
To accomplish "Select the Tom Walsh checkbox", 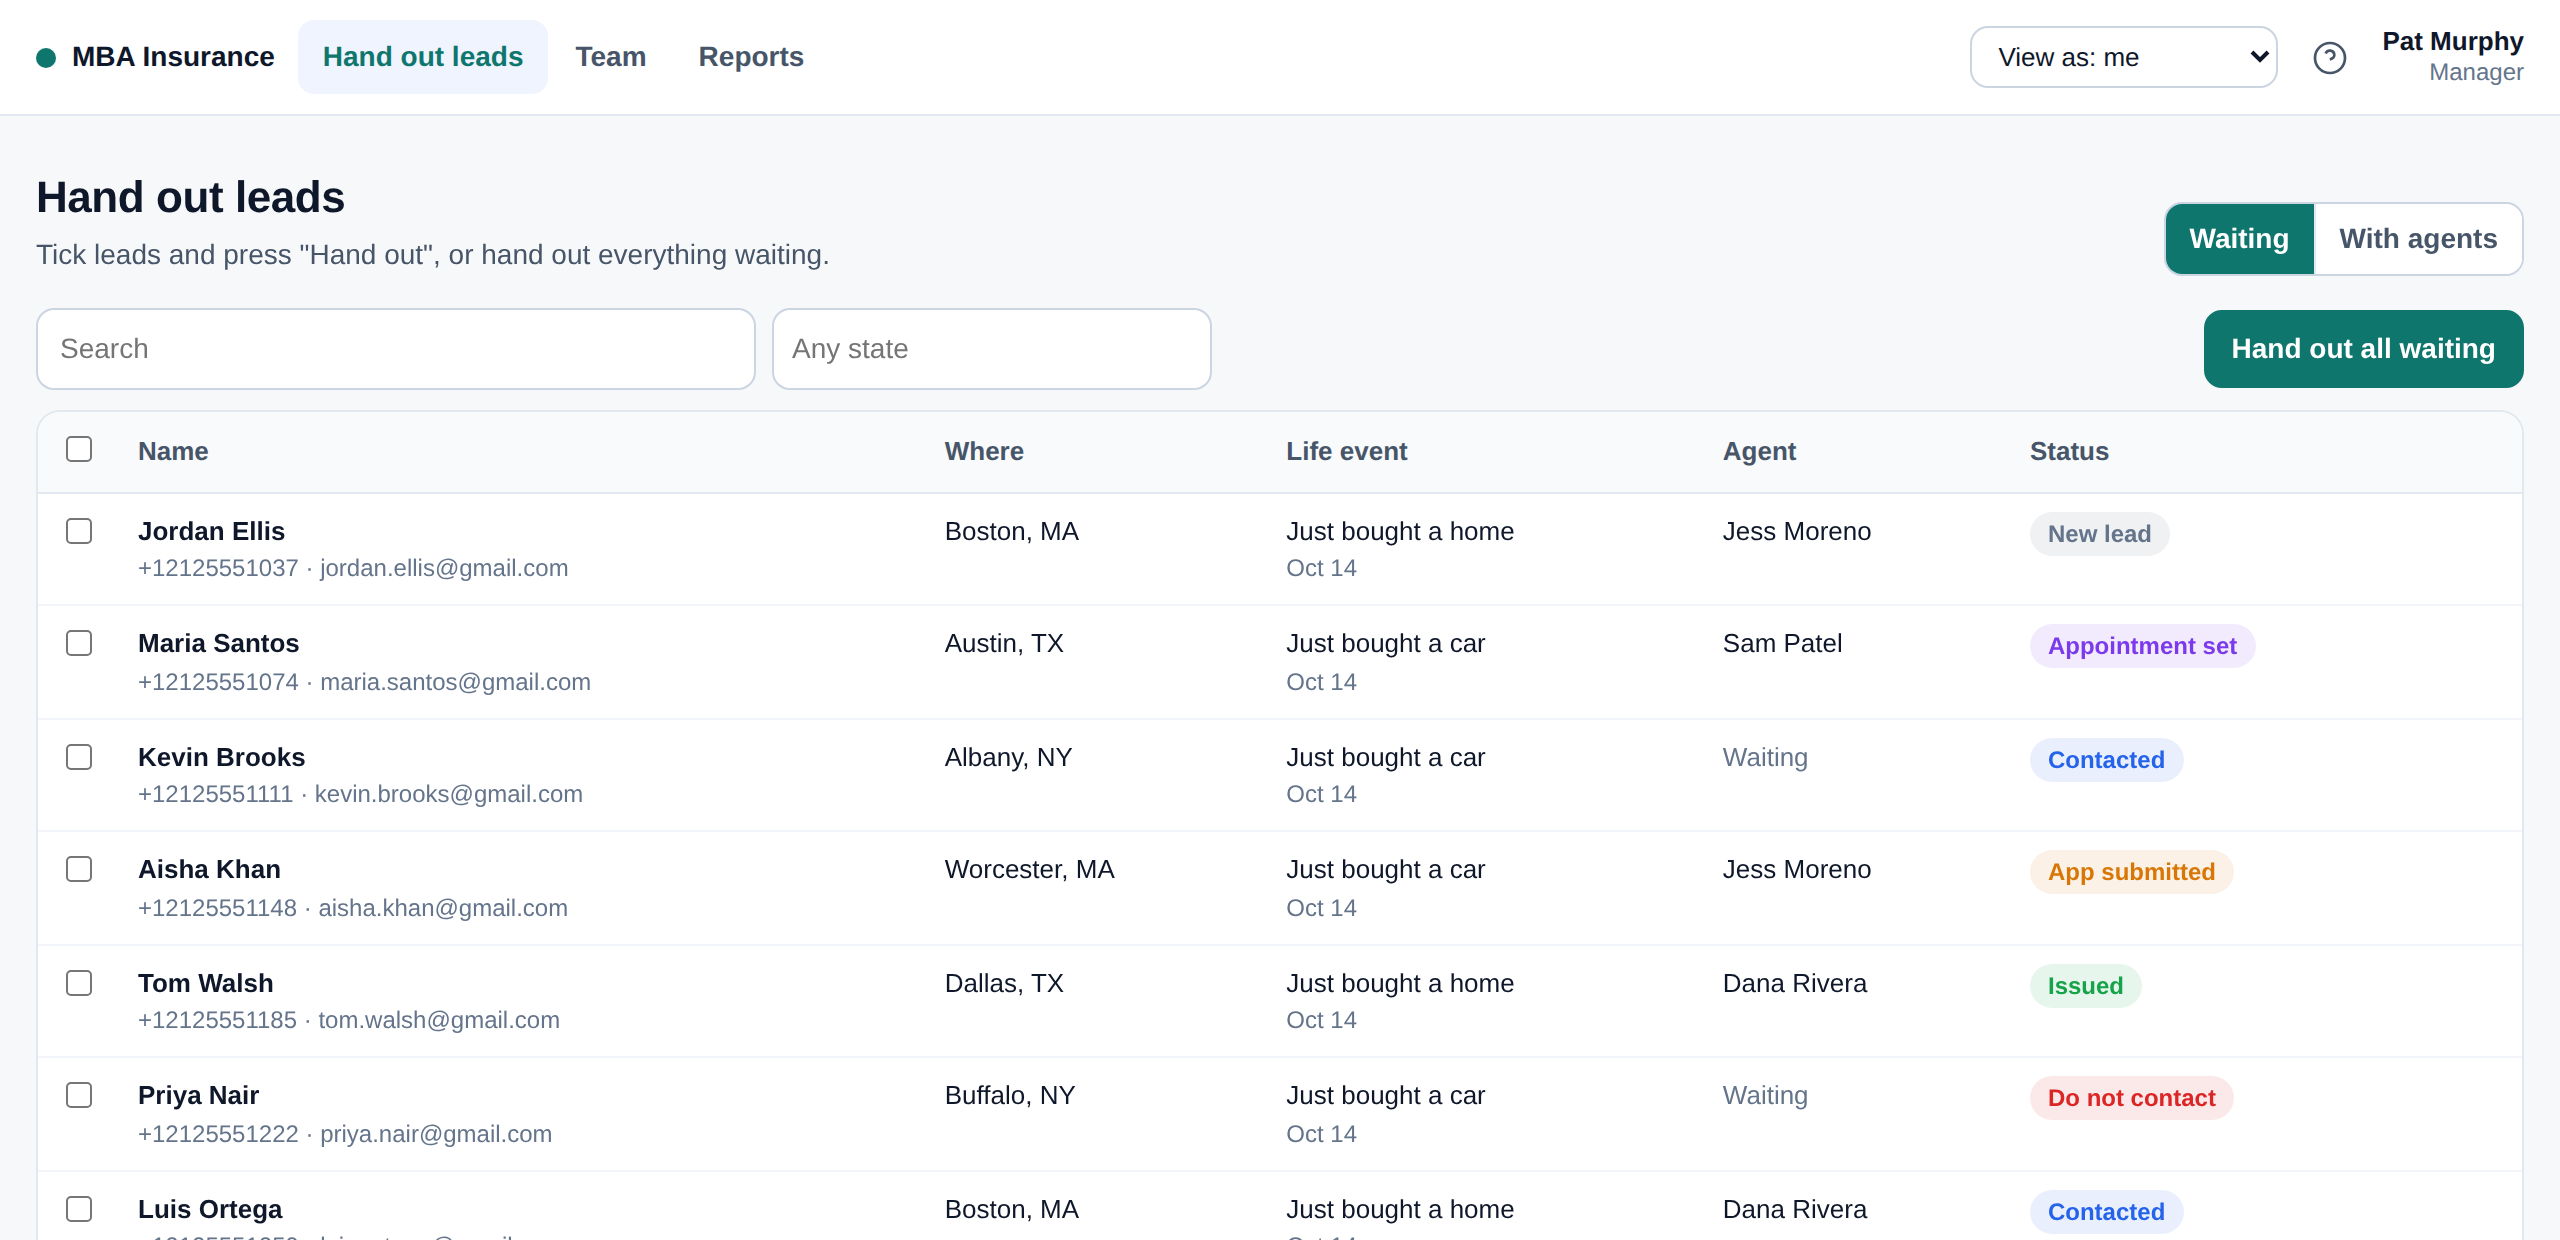I will click(79, 983).
